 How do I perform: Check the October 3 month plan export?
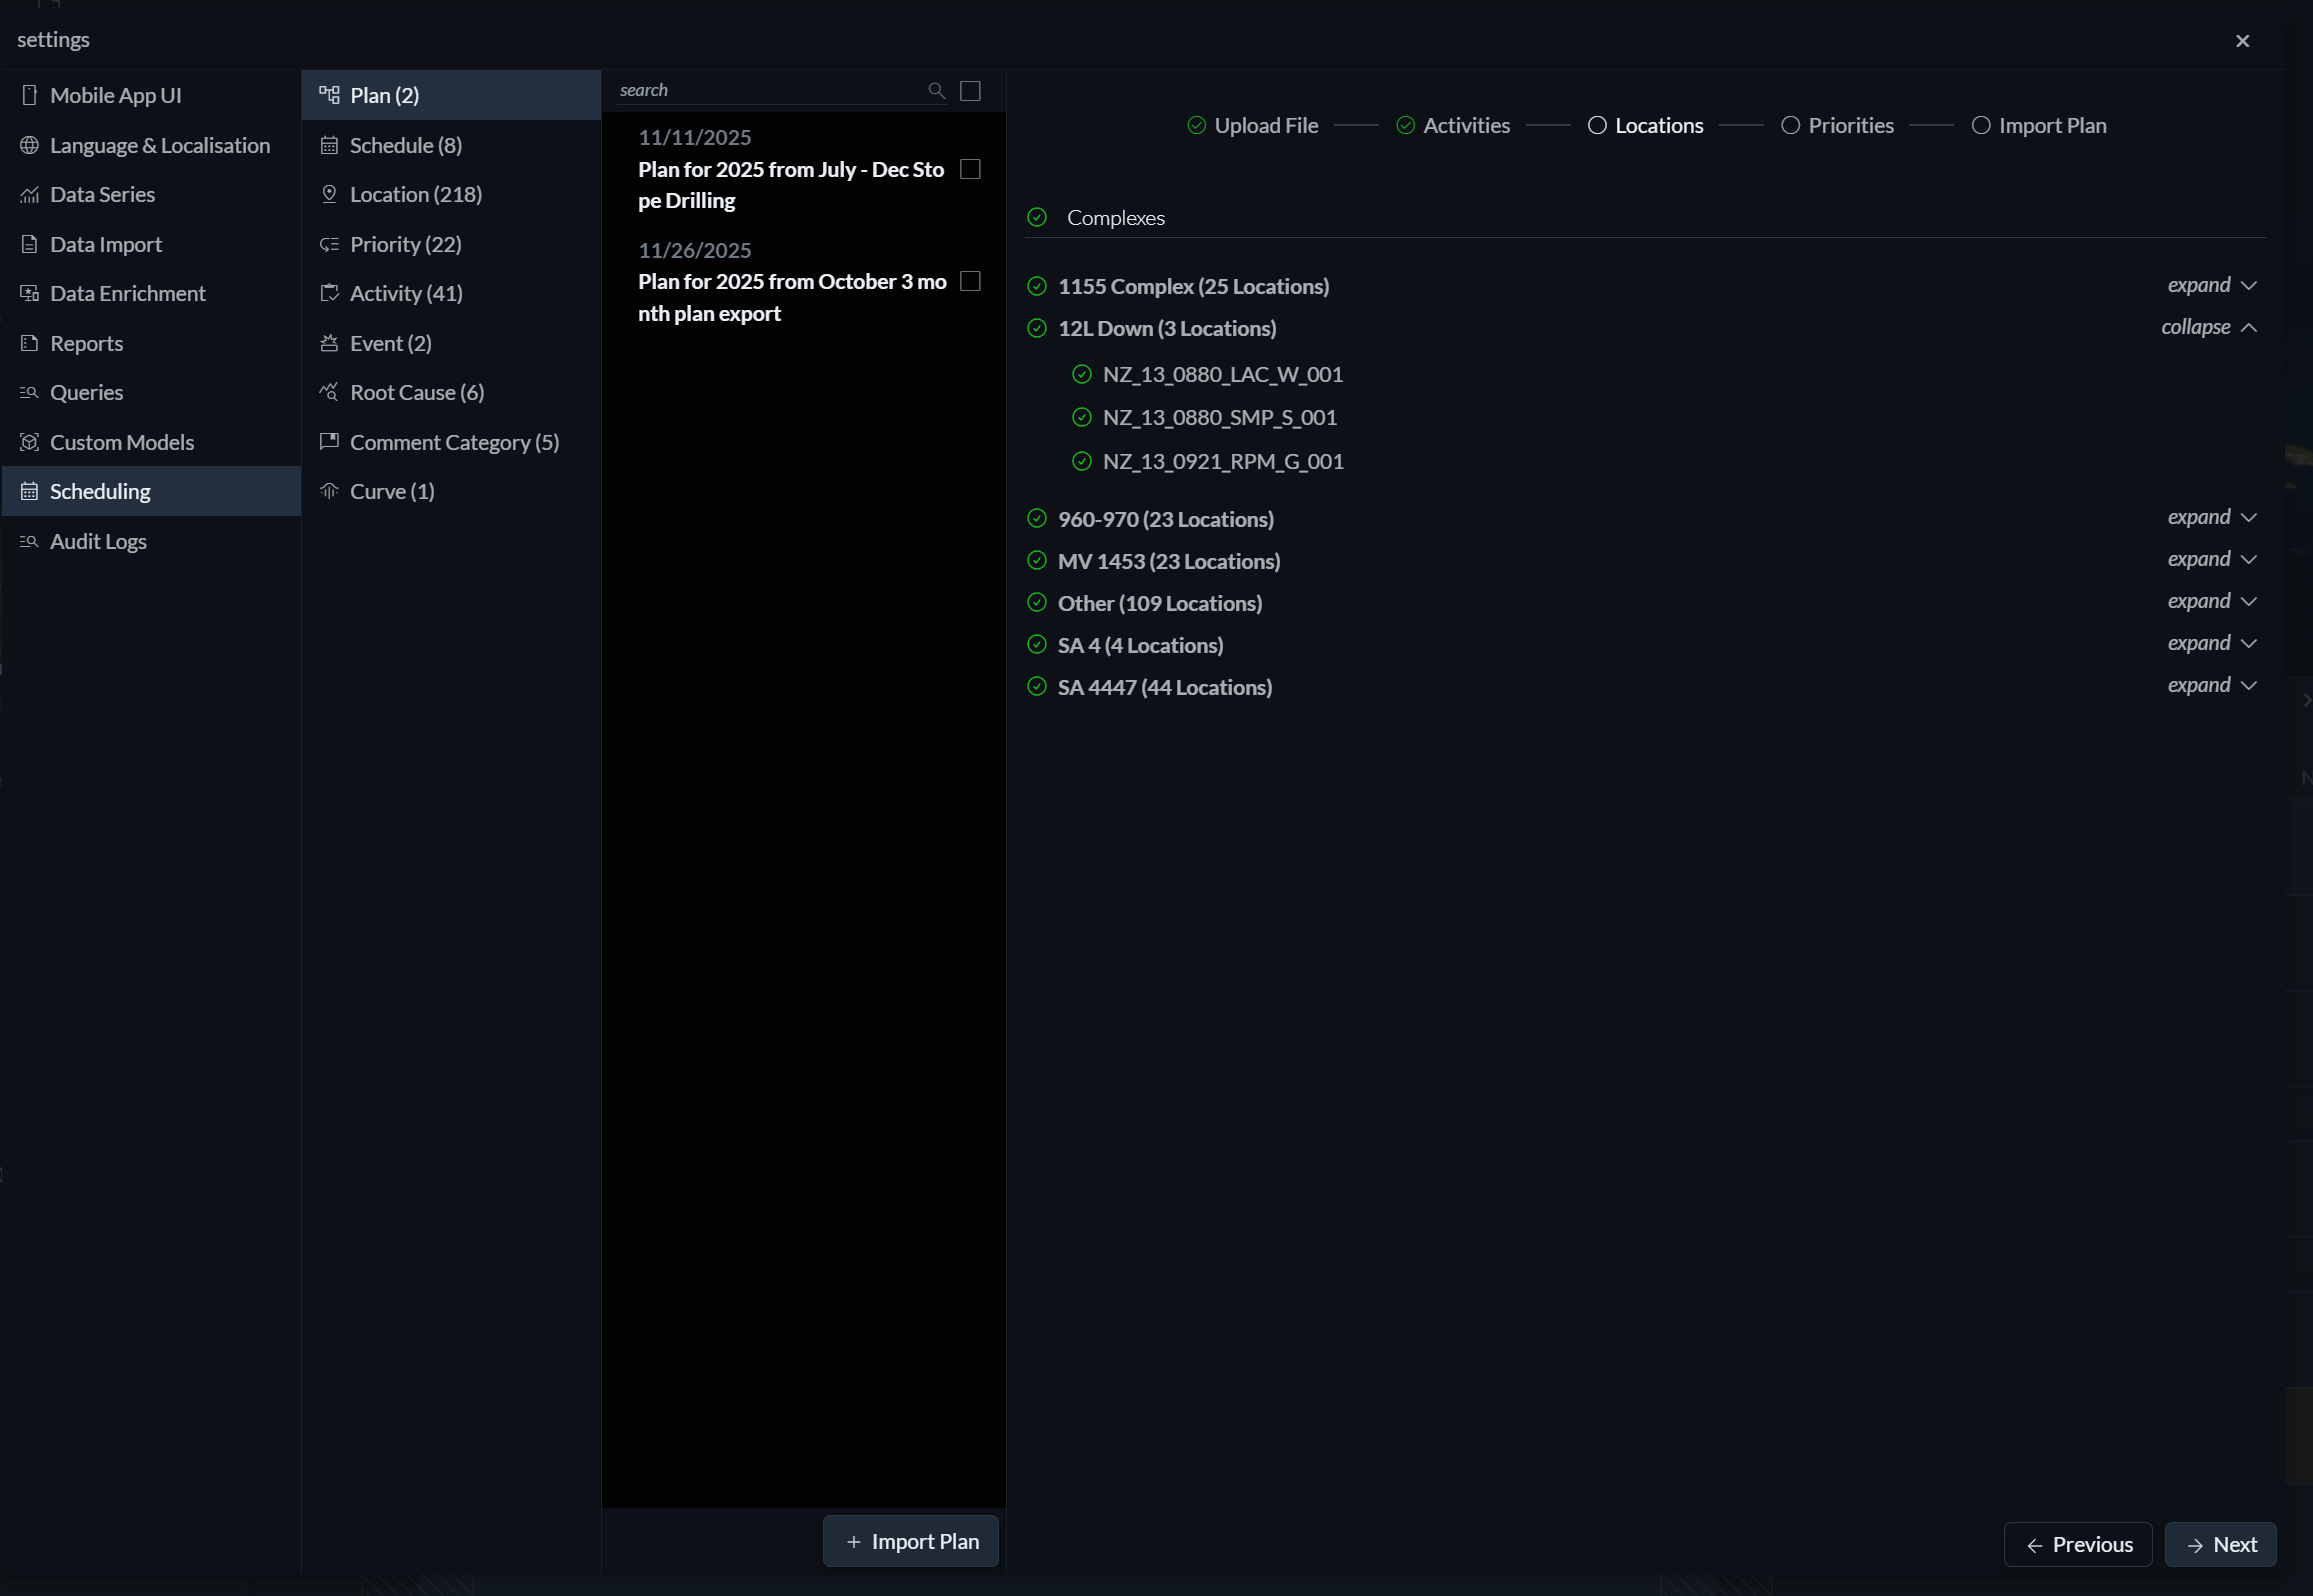point(970,281)
